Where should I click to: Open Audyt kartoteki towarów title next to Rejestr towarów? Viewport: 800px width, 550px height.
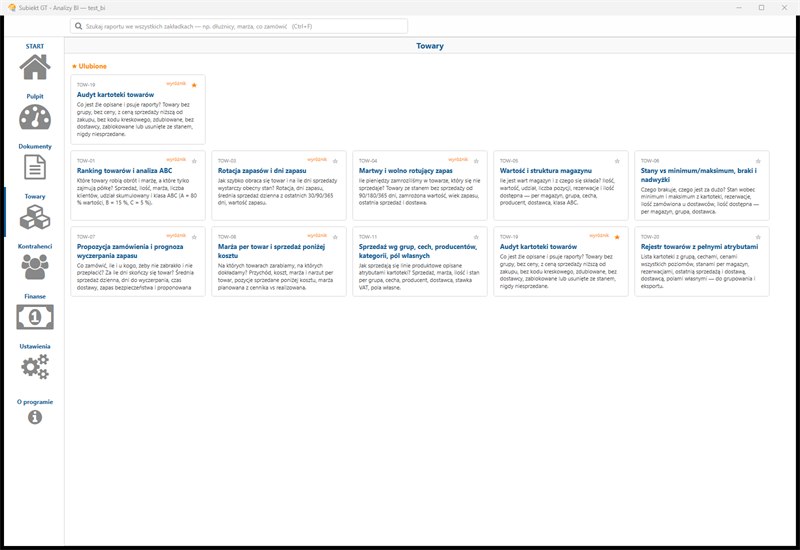(x=538, y=246)
